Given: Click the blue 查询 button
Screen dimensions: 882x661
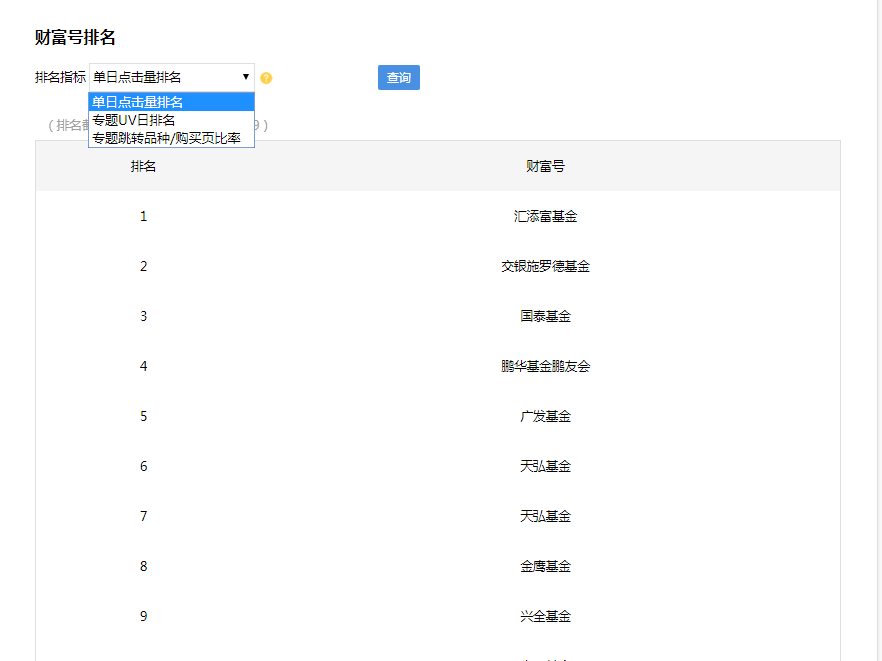Looking at the screenshot, I should (x=399, y=78).
